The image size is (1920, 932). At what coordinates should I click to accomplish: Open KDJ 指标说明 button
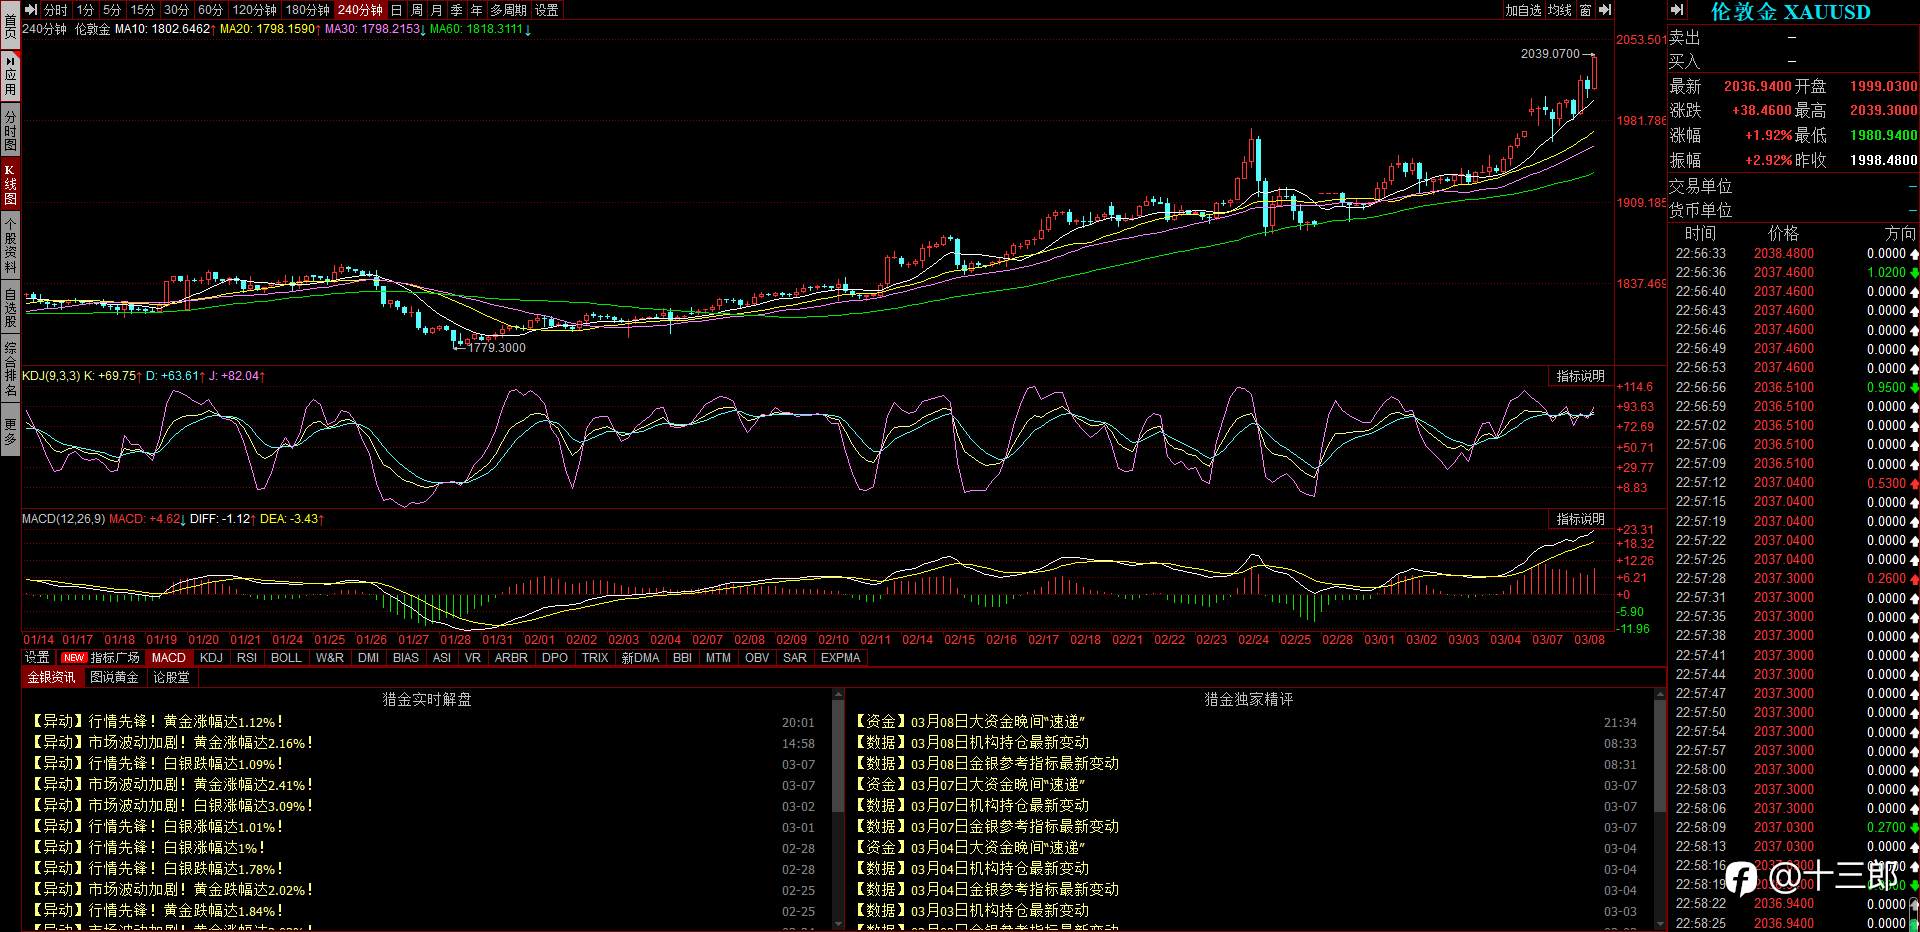tap(1580, 376)
